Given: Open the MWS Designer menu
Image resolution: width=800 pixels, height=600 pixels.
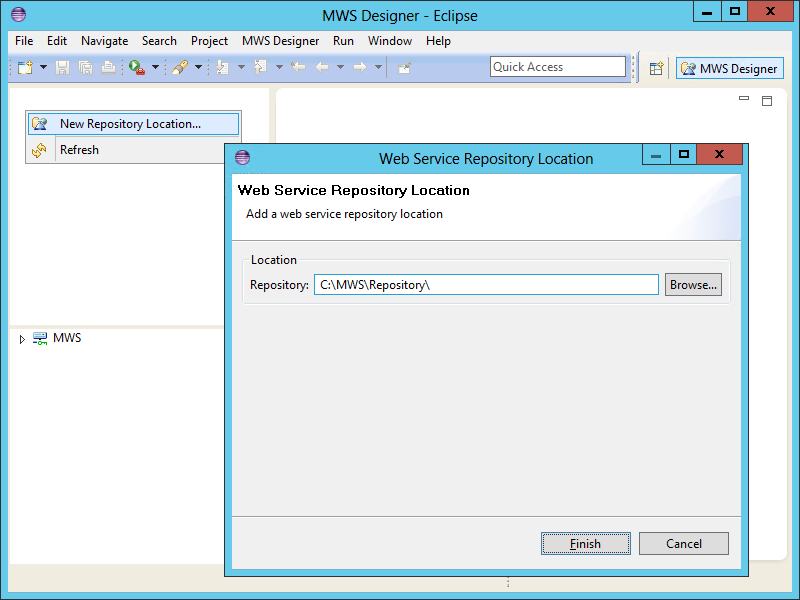Looking at the screenshot, I should coord(280,41).
